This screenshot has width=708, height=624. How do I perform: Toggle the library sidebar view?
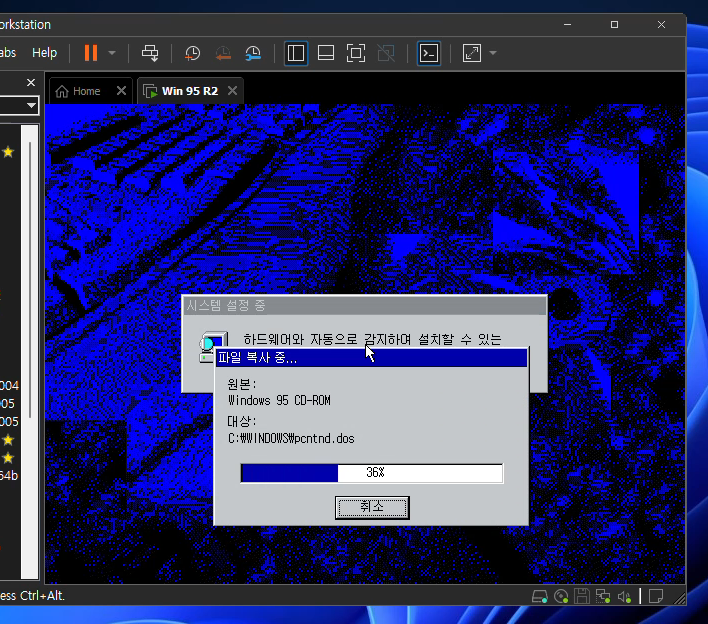click(296, 53)
